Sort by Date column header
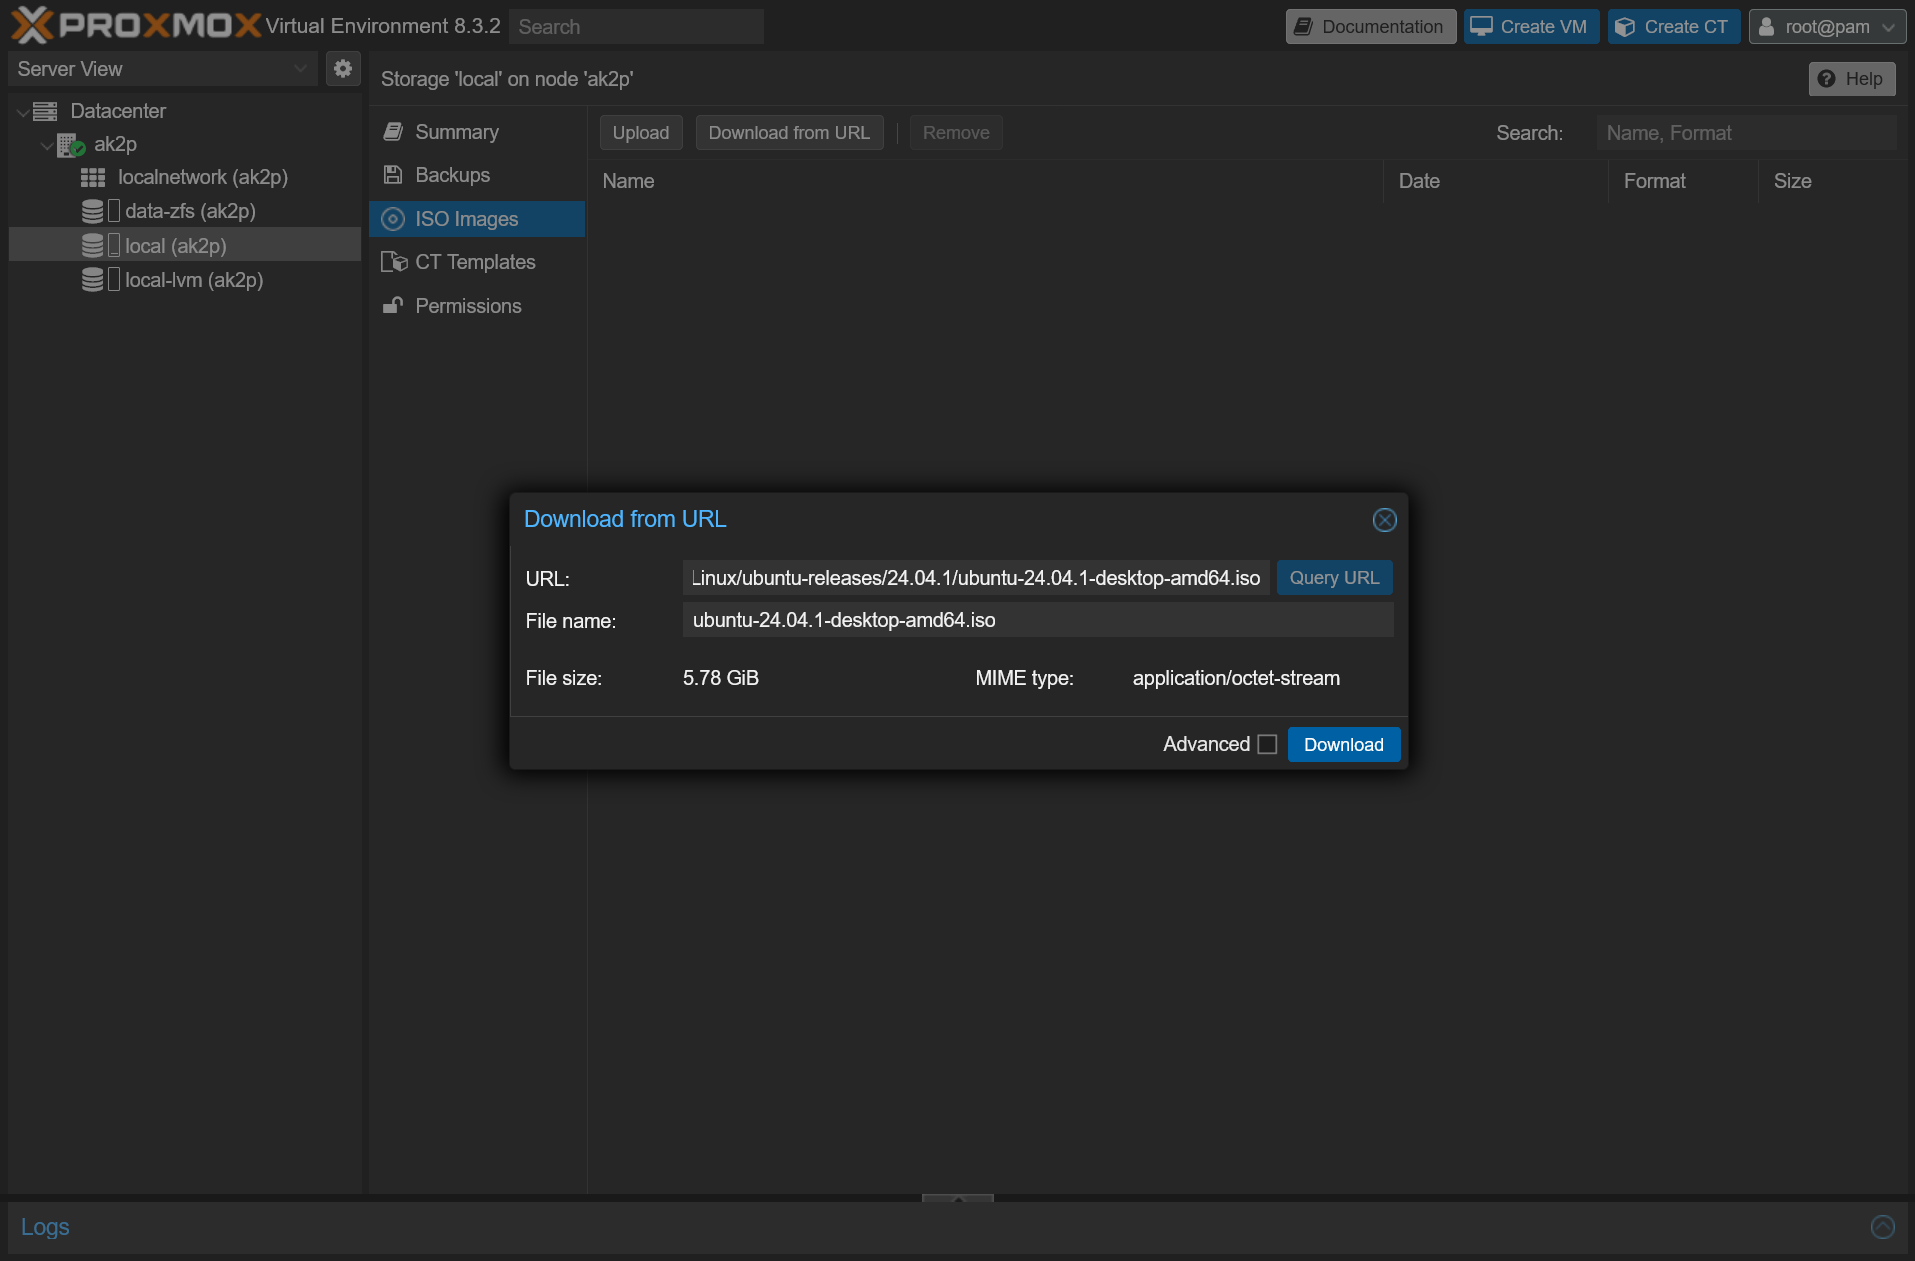The height and width of the screenshot is (1261, 1915). coord(1496,181)
